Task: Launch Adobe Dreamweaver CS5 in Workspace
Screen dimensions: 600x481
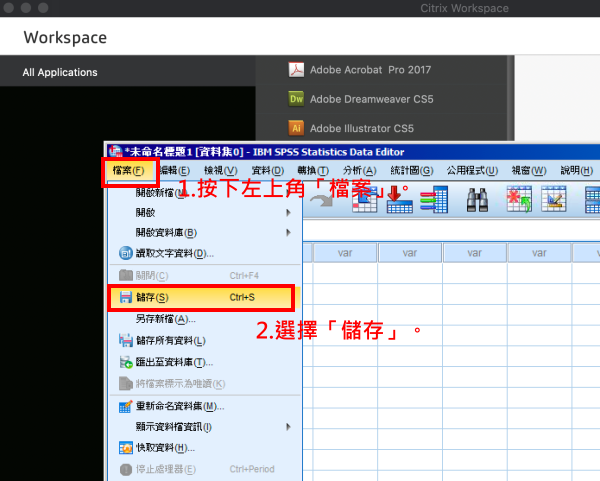Action: point(372,99)
